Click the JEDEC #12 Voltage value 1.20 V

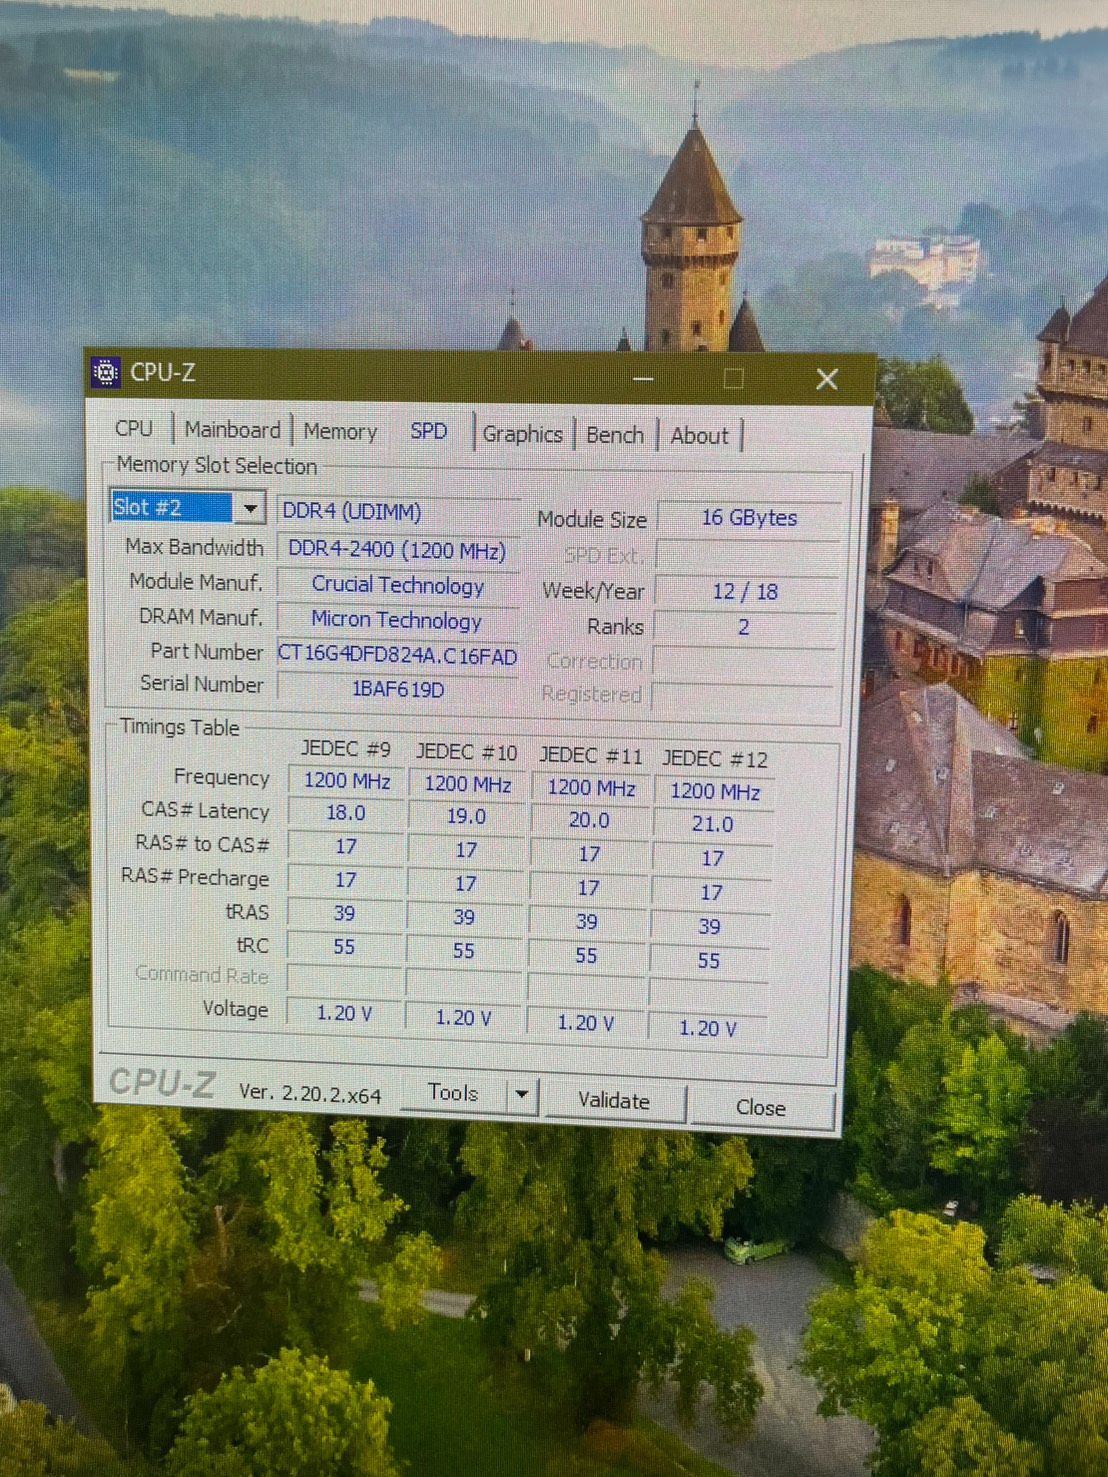[x=707, y=1029]
